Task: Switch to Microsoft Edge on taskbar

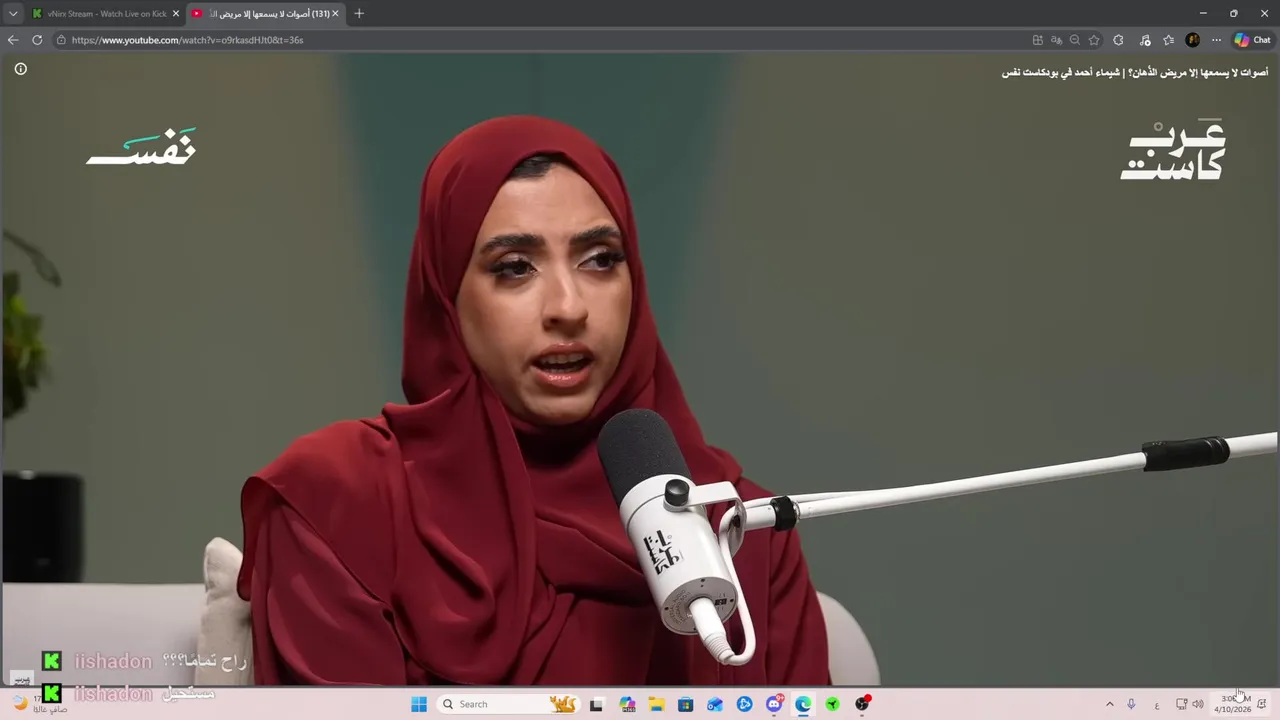Action: coord(803,704)
